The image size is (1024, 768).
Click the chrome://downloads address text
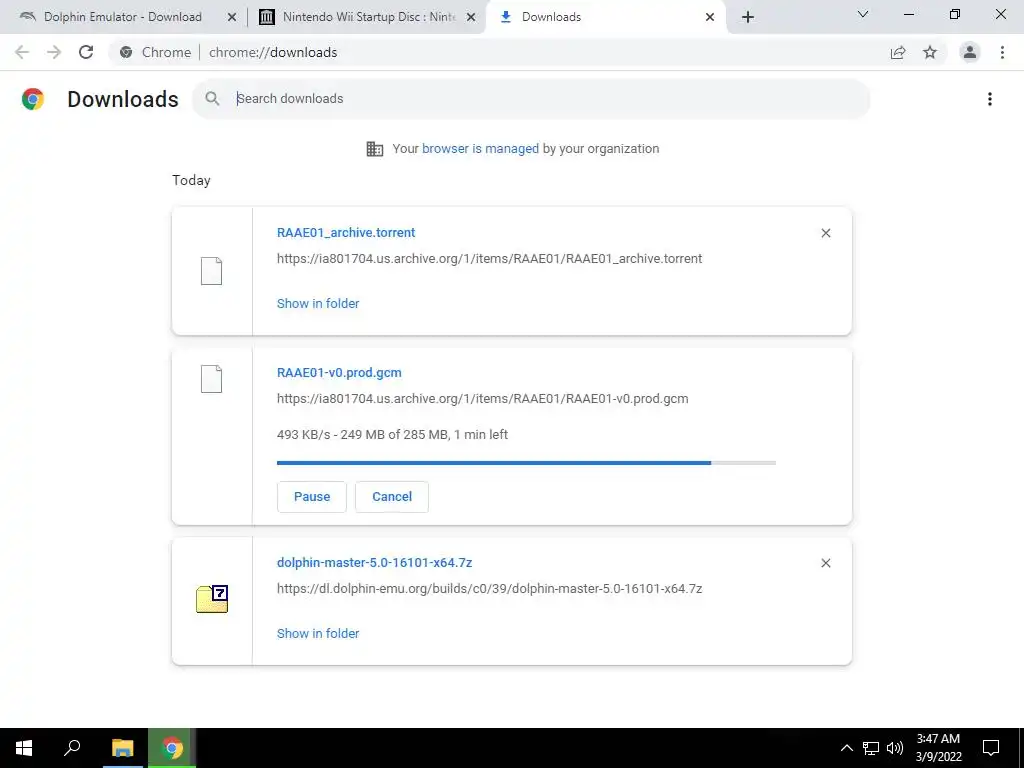pos(273,52)
